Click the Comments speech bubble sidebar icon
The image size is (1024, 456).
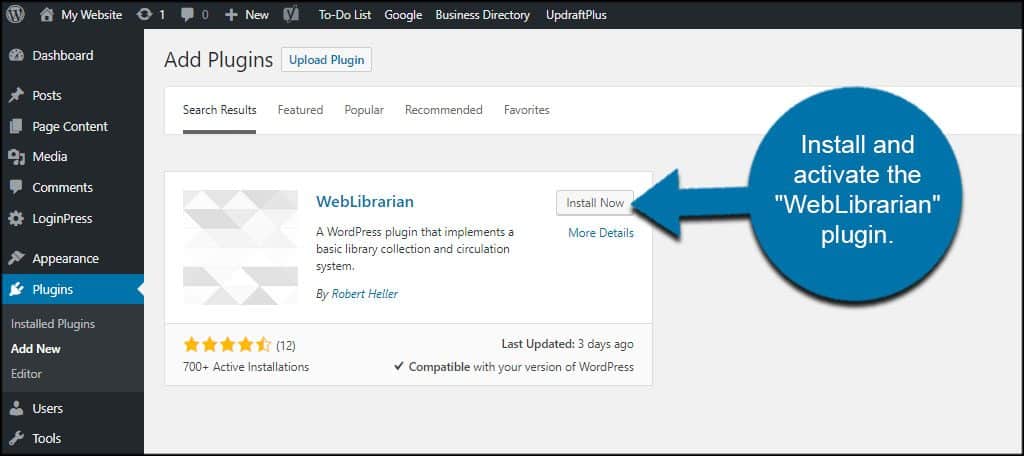[x=16, y=187]
